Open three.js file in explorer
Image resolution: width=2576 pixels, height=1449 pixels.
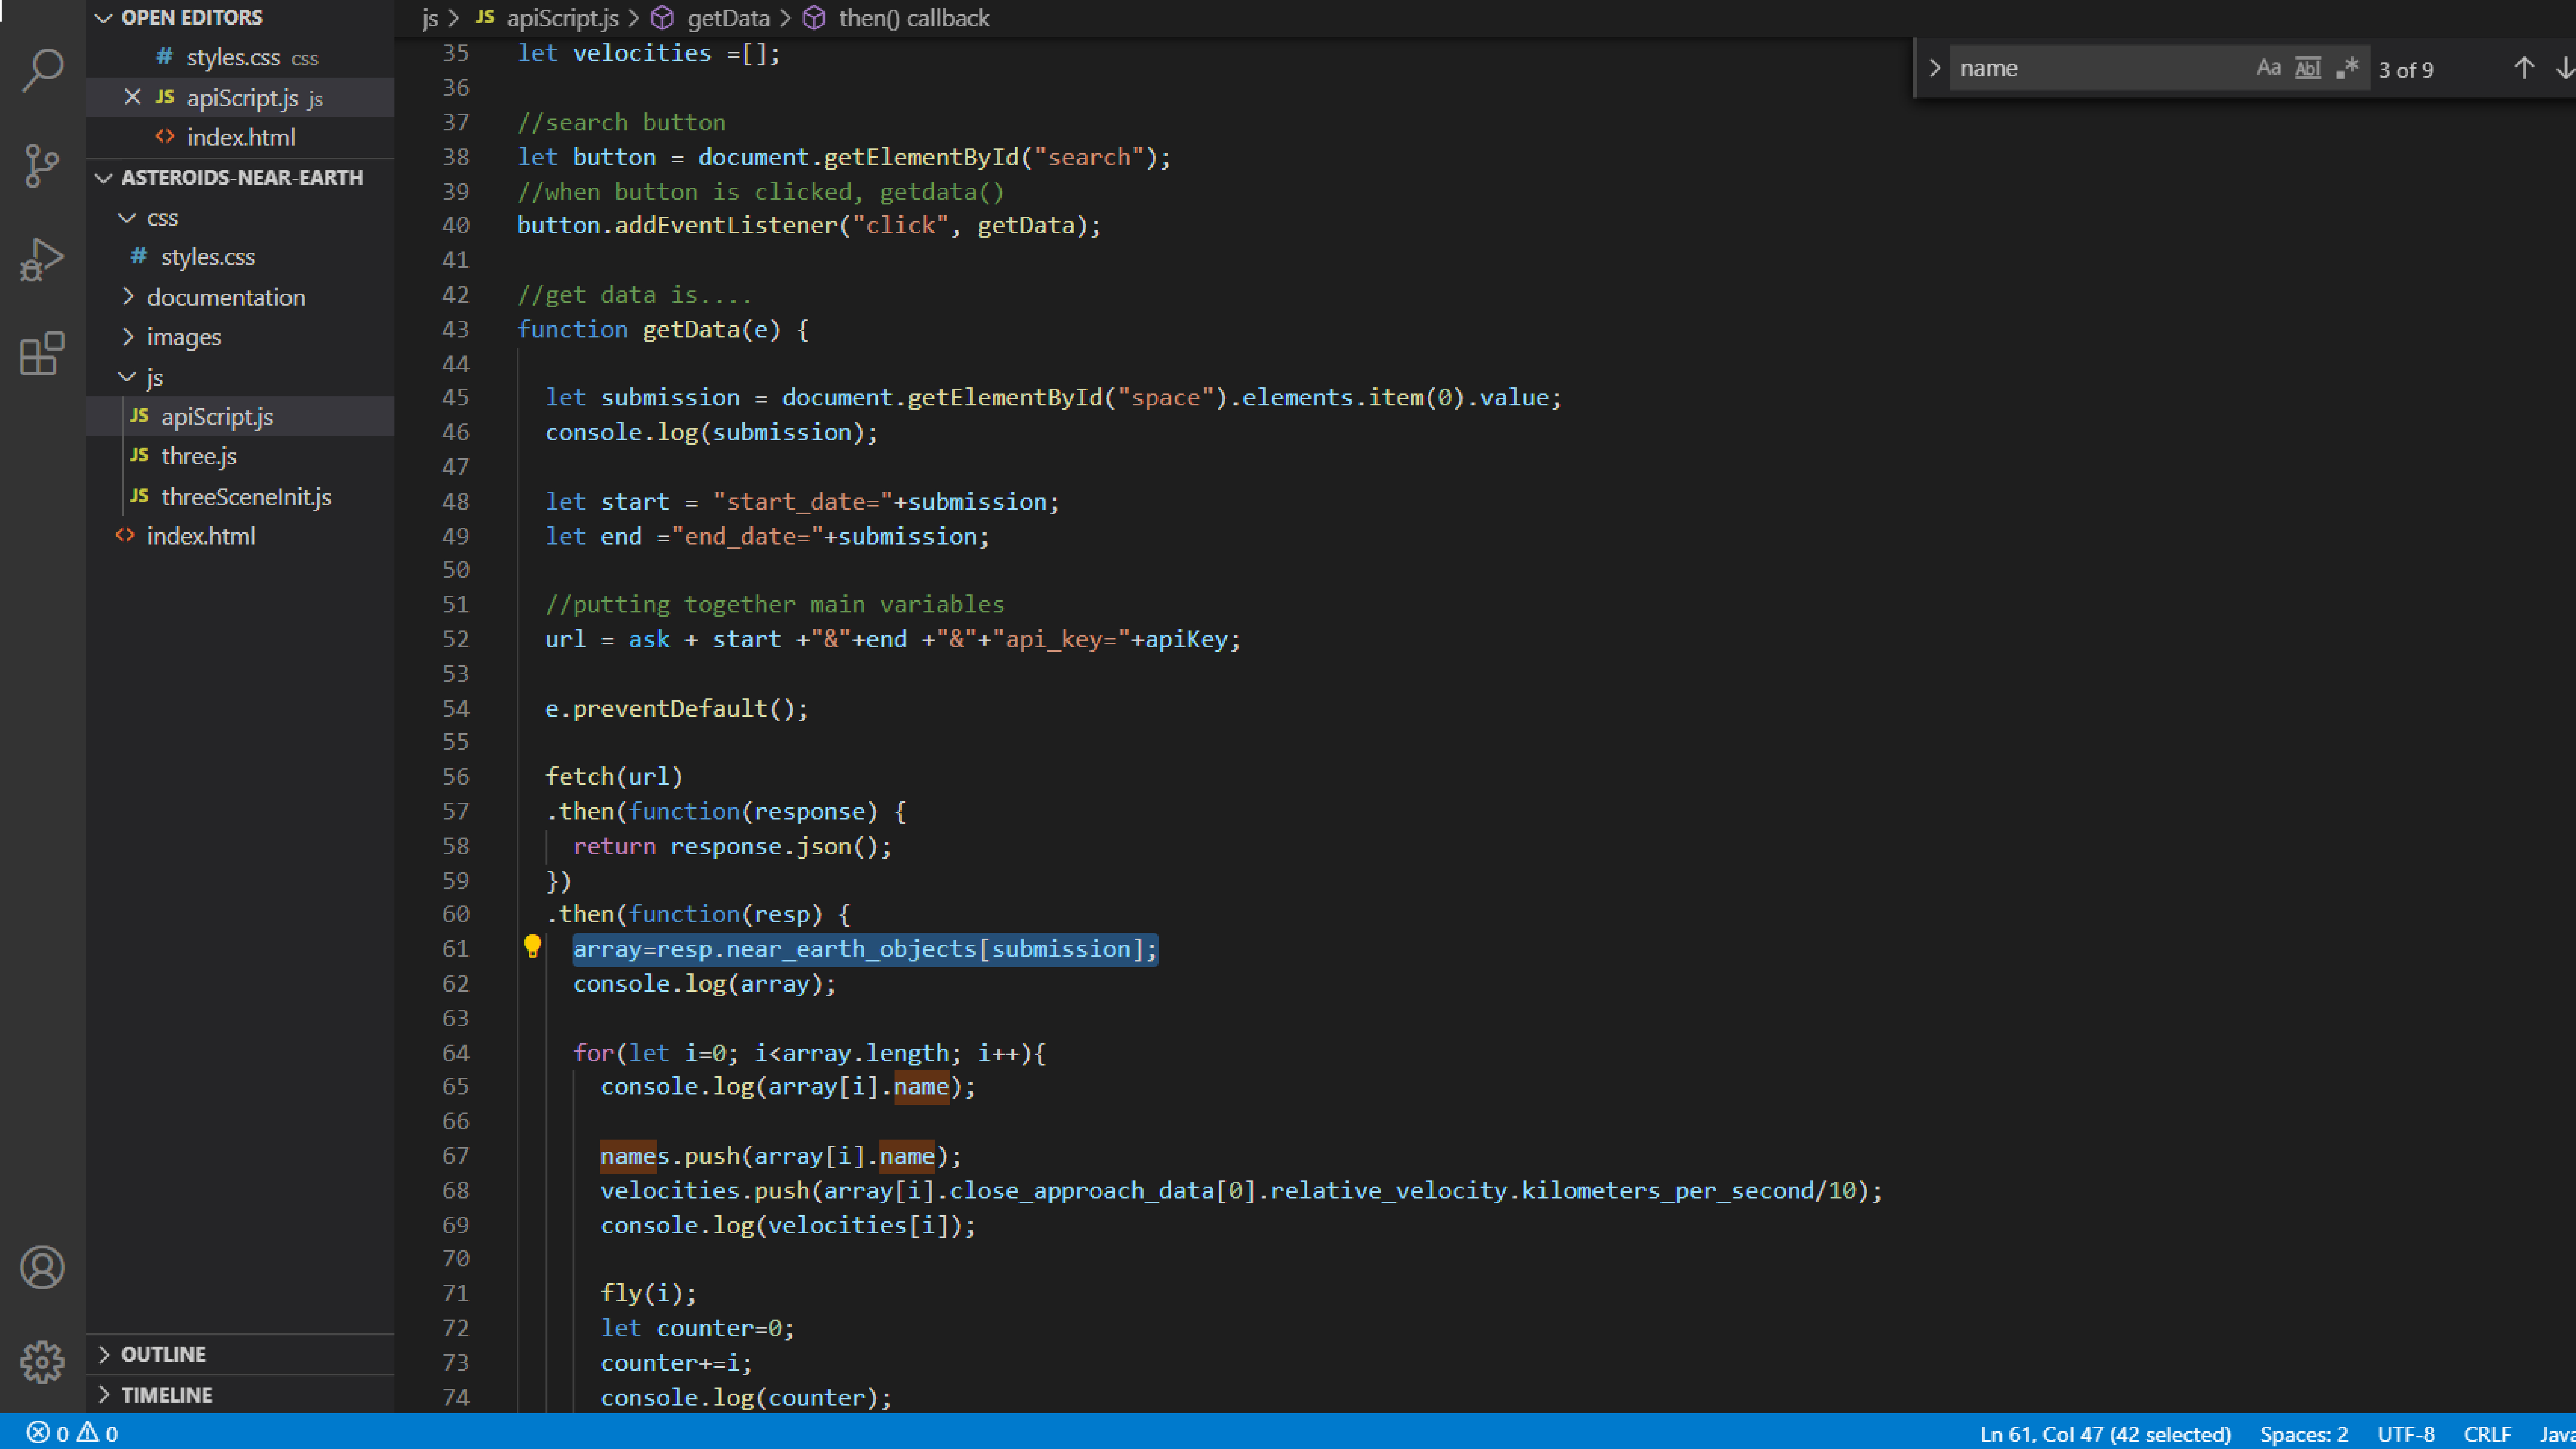[x=240, y=456]
